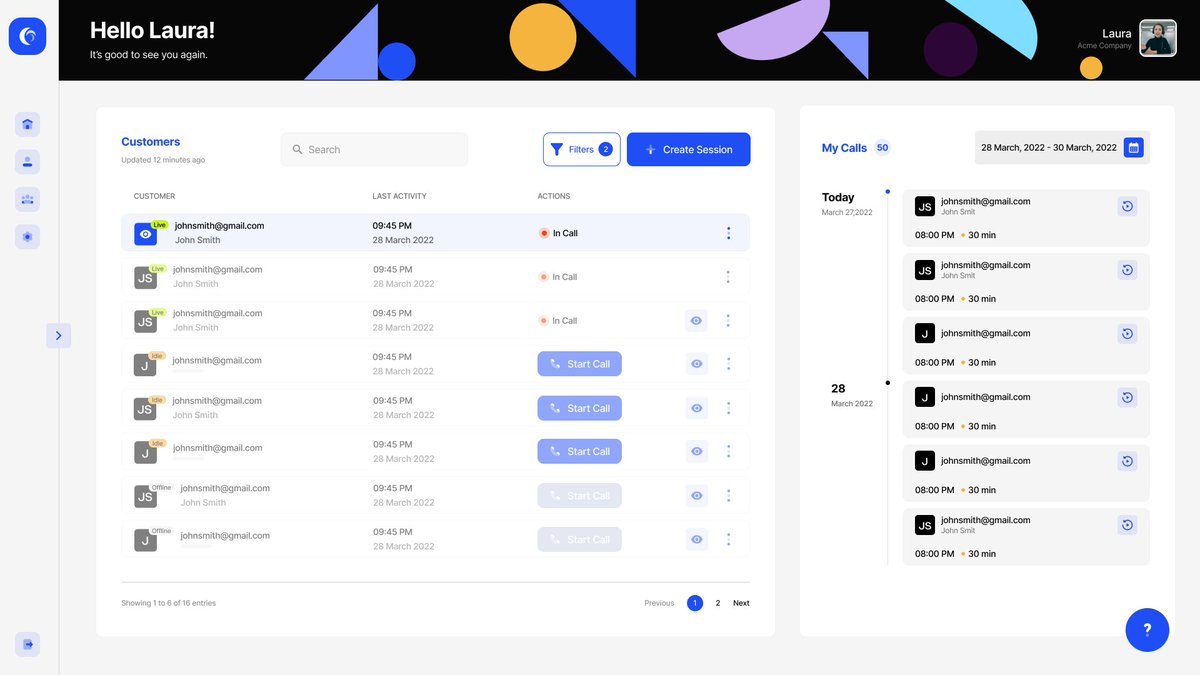
Task: Click J avatar of third Today call
Action: [925, 334]
